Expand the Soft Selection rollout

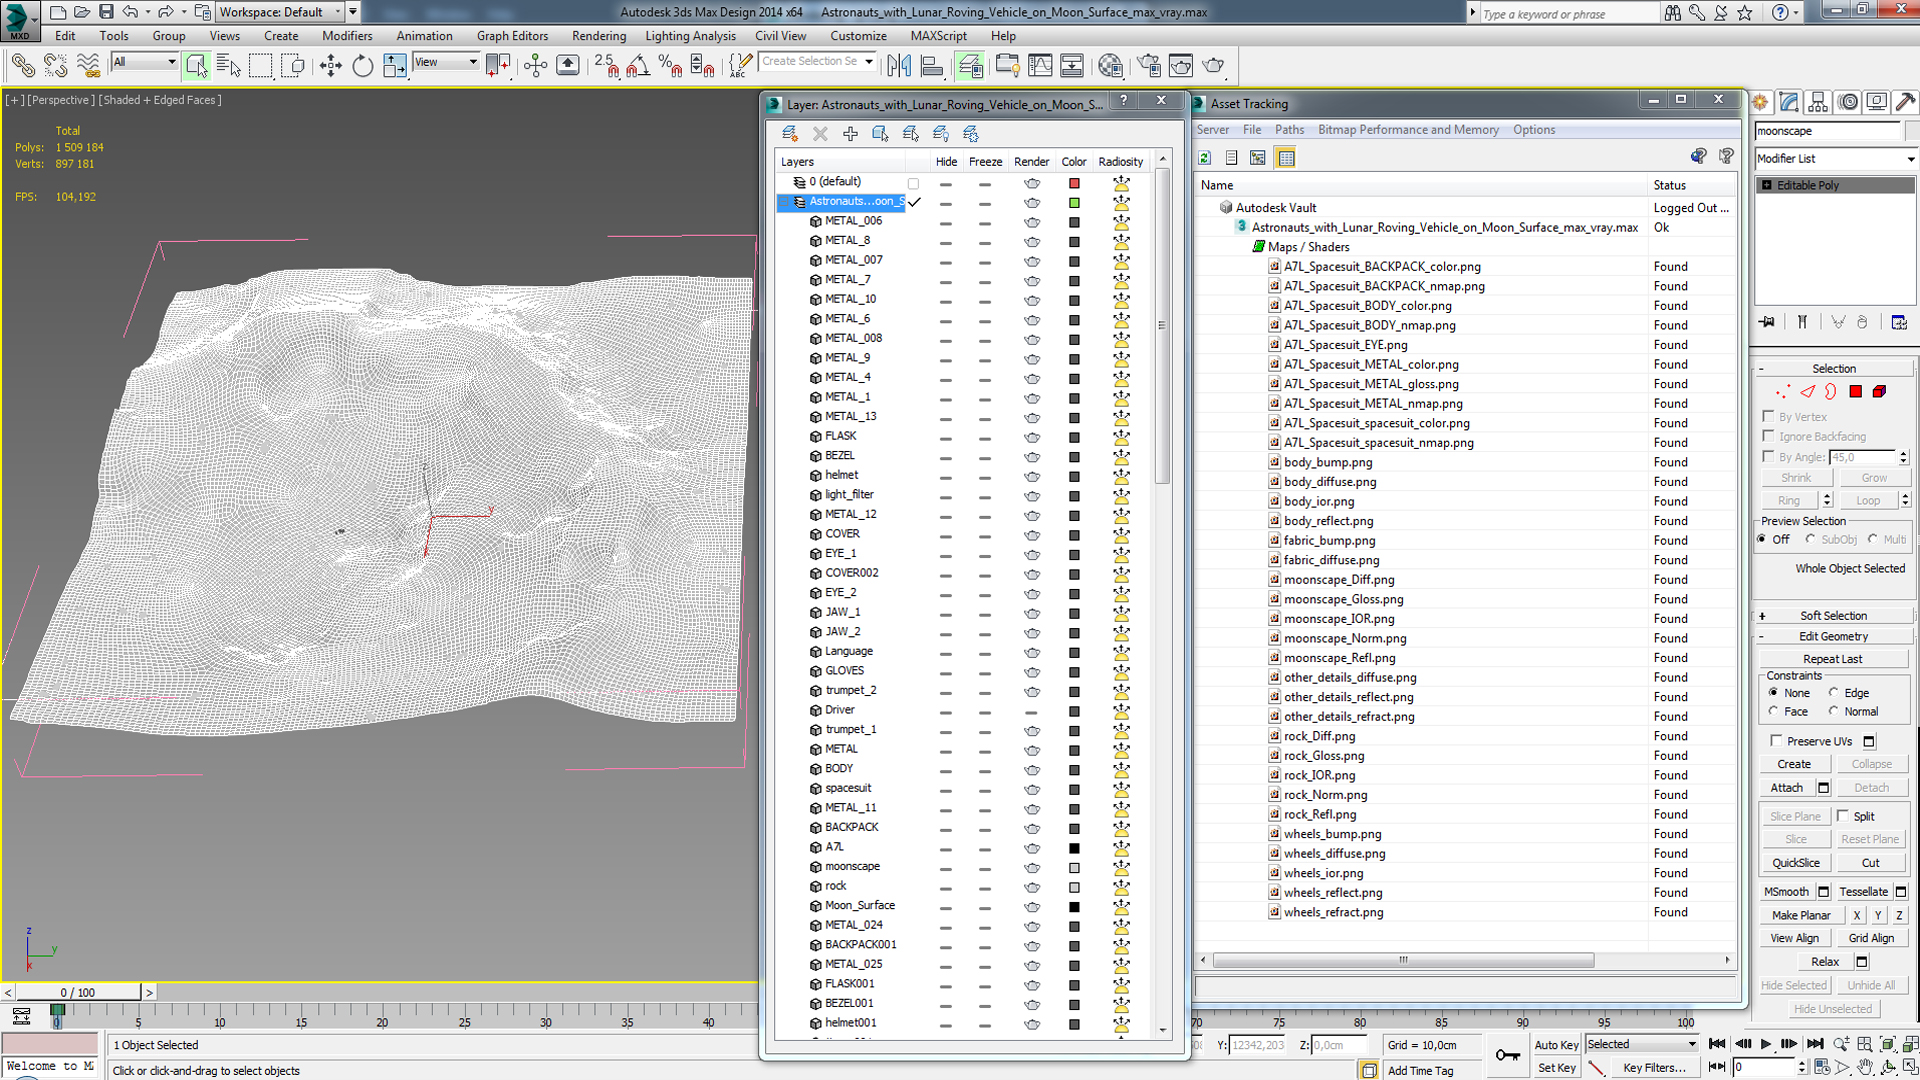[1833, 616]
